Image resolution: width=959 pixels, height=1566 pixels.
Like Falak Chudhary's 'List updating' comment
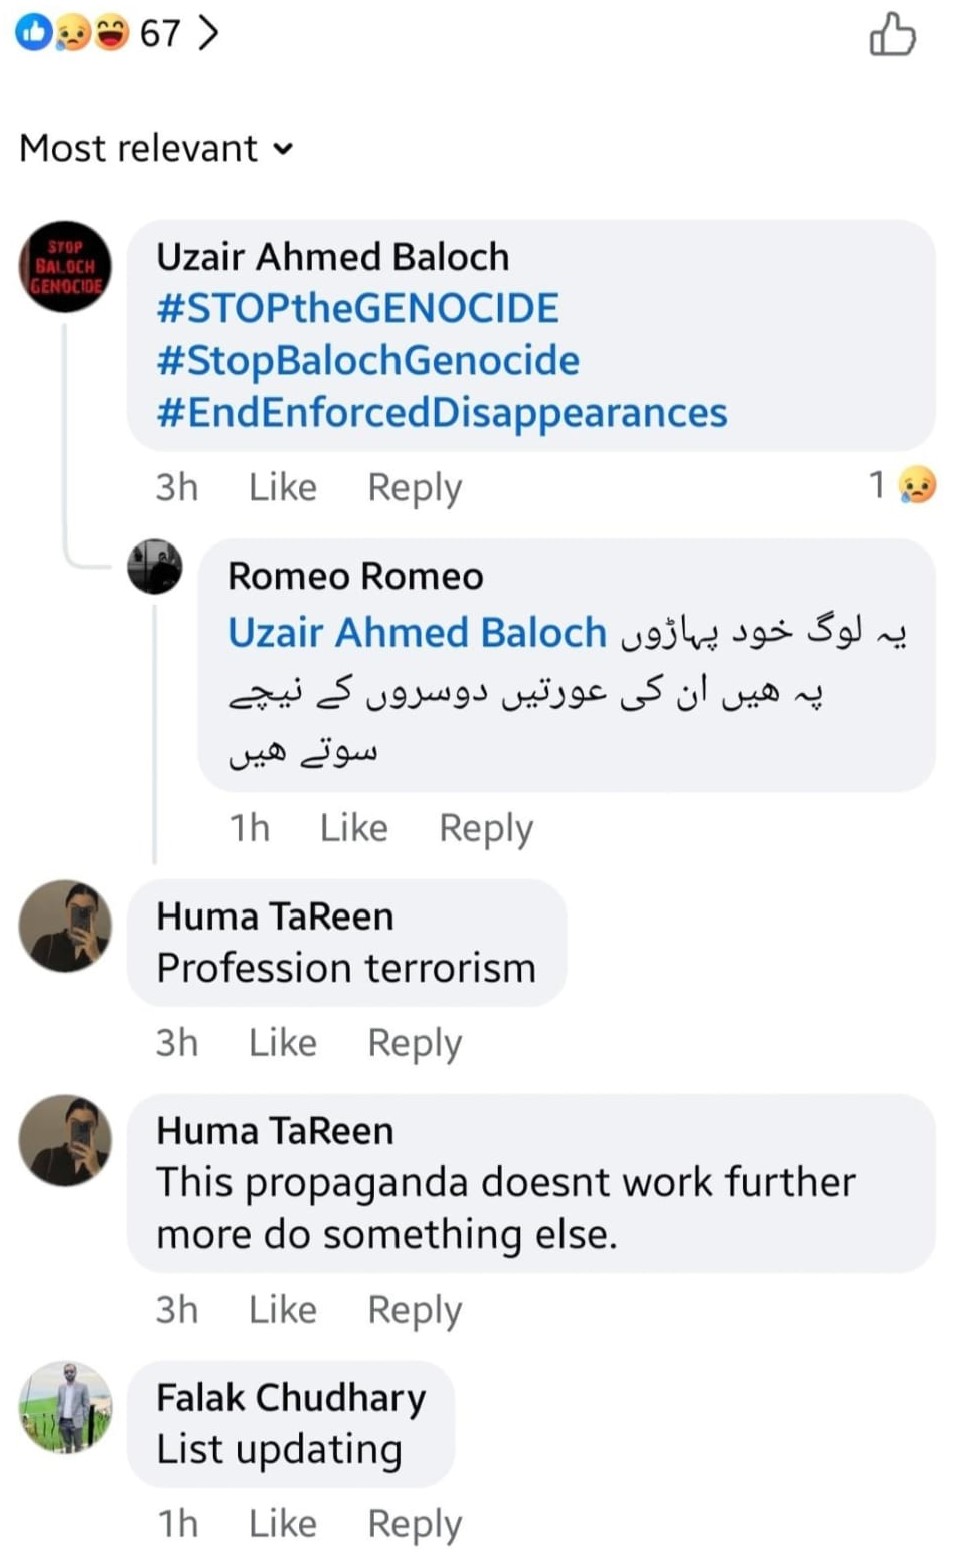(x=283, y=1523)
